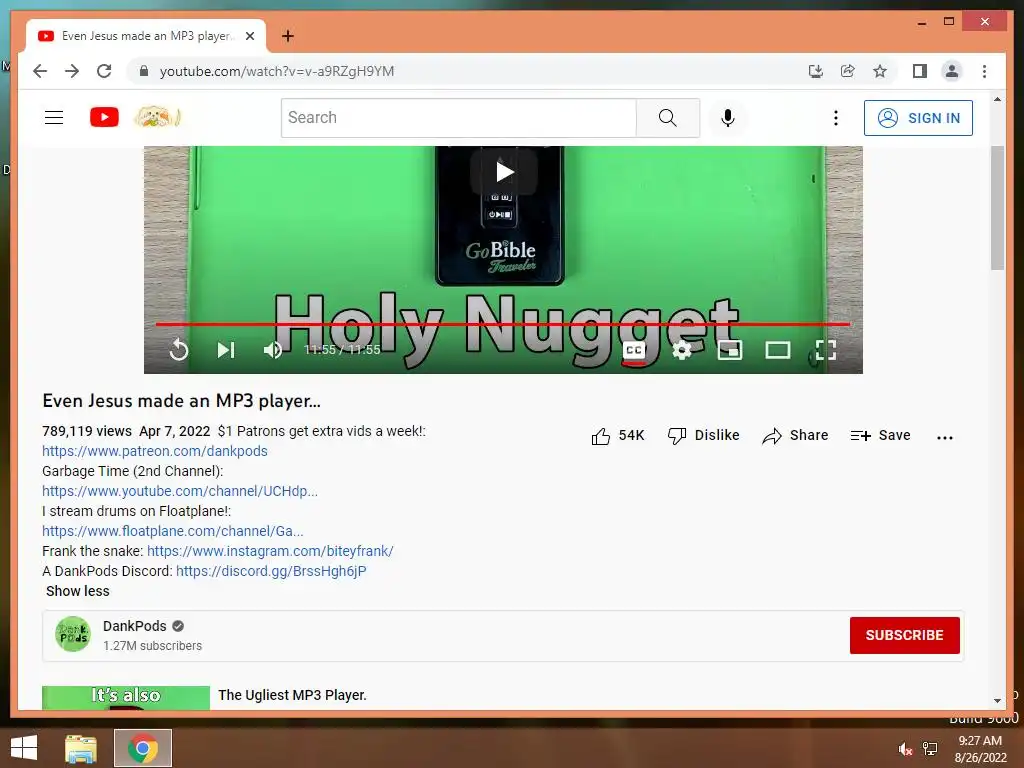The height and width of the screenshot is (768, 1024).
Task: Select Chrome in the taskbar
Action: (x=143, y=748)
